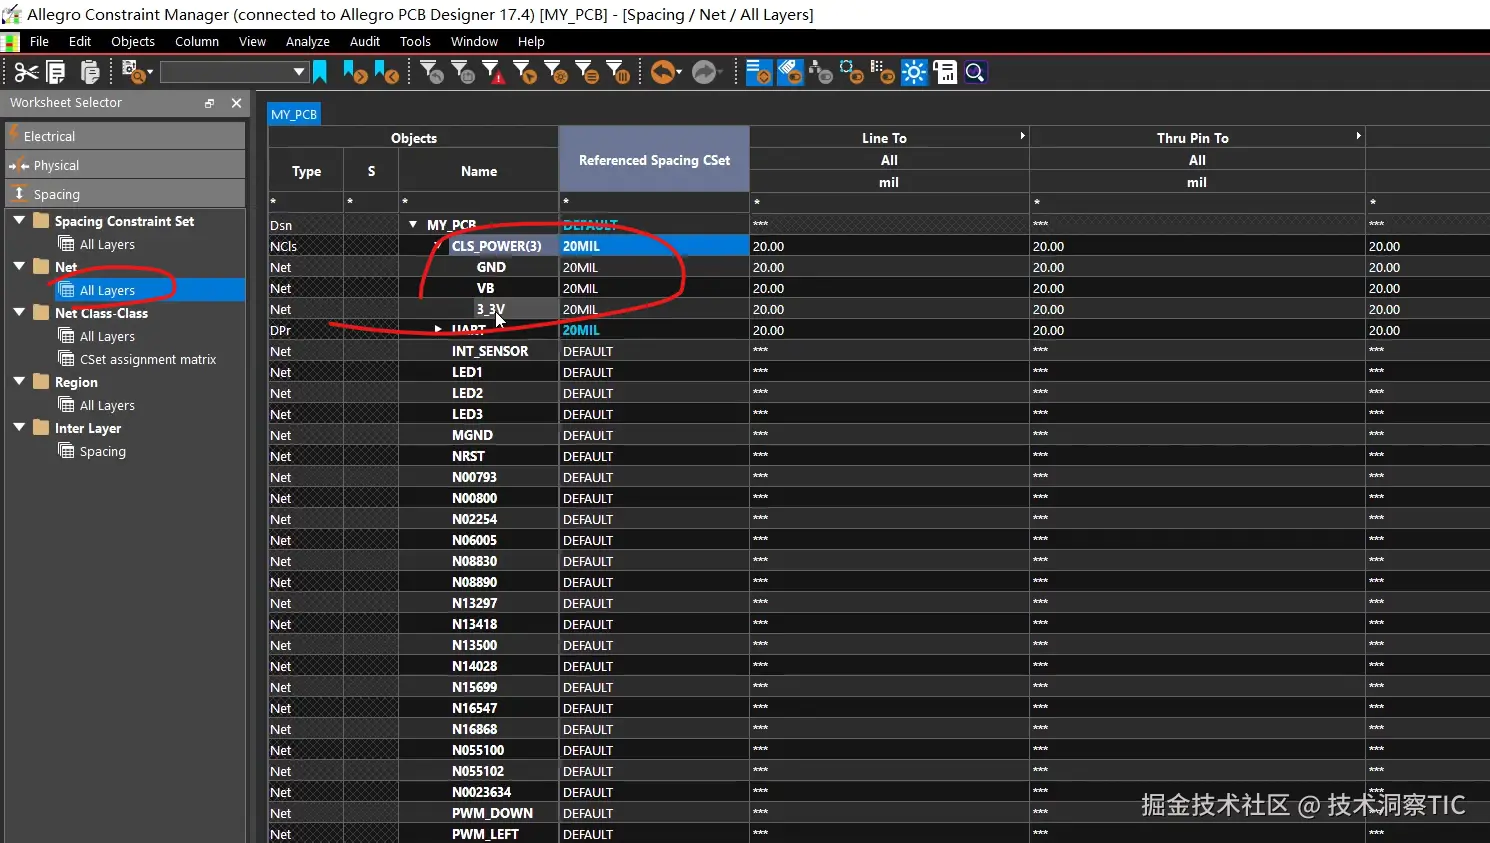Click the net hierarchy toolbar icon
The image size is (1490, 843).
(821, 72)
